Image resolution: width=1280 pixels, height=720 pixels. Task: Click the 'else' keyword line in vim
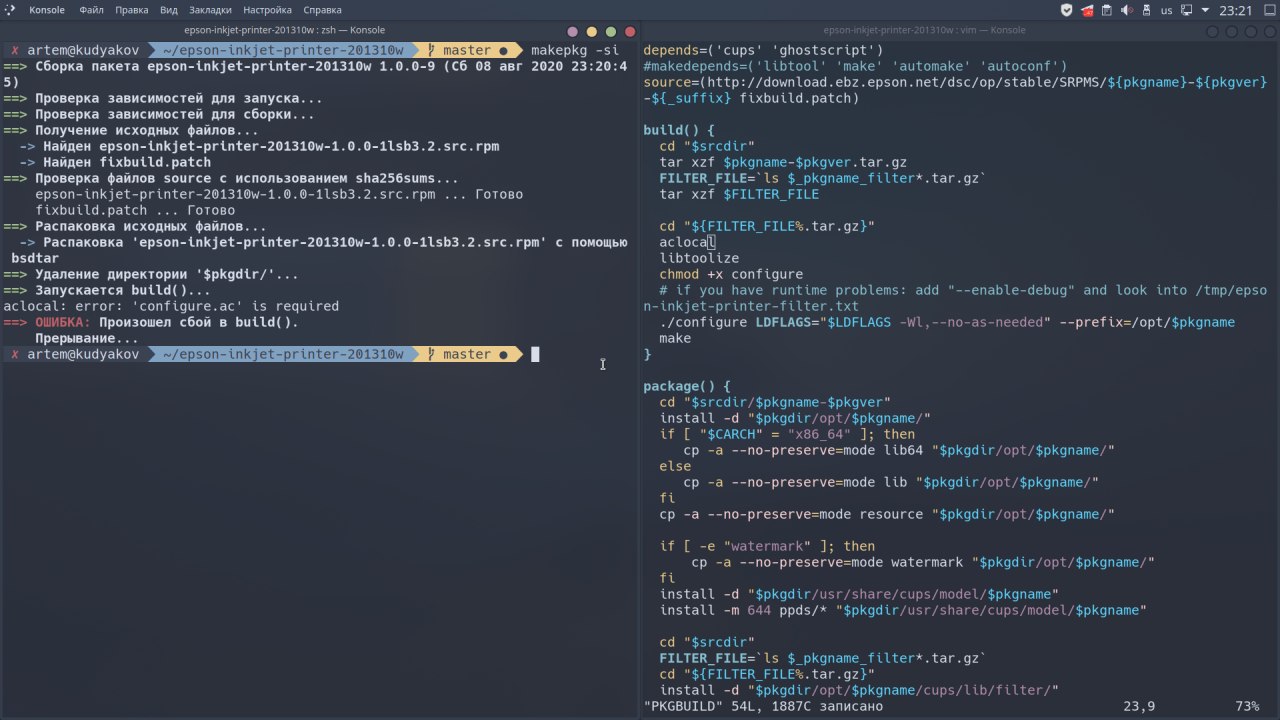[x=675, y=466]
